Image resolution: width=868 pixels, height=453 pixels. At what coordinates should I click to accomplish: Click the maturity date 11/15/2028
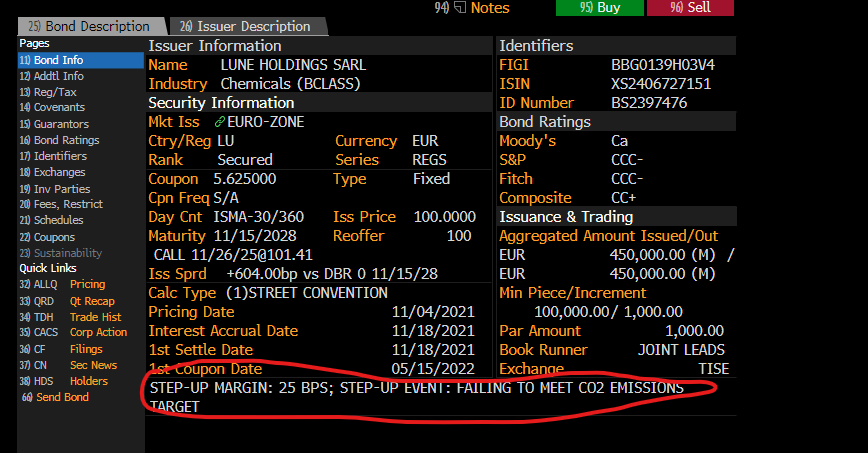(255, 236)
